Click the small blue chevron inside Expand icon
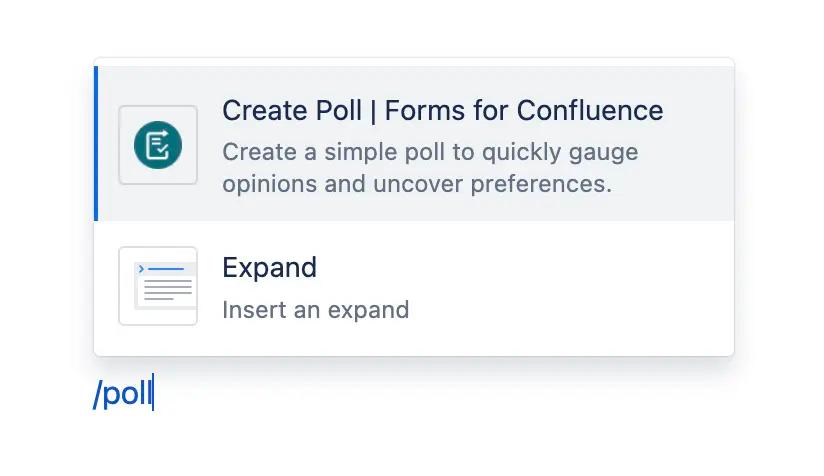The height and width of the screenshot is (476, 824). coord(141,269)
